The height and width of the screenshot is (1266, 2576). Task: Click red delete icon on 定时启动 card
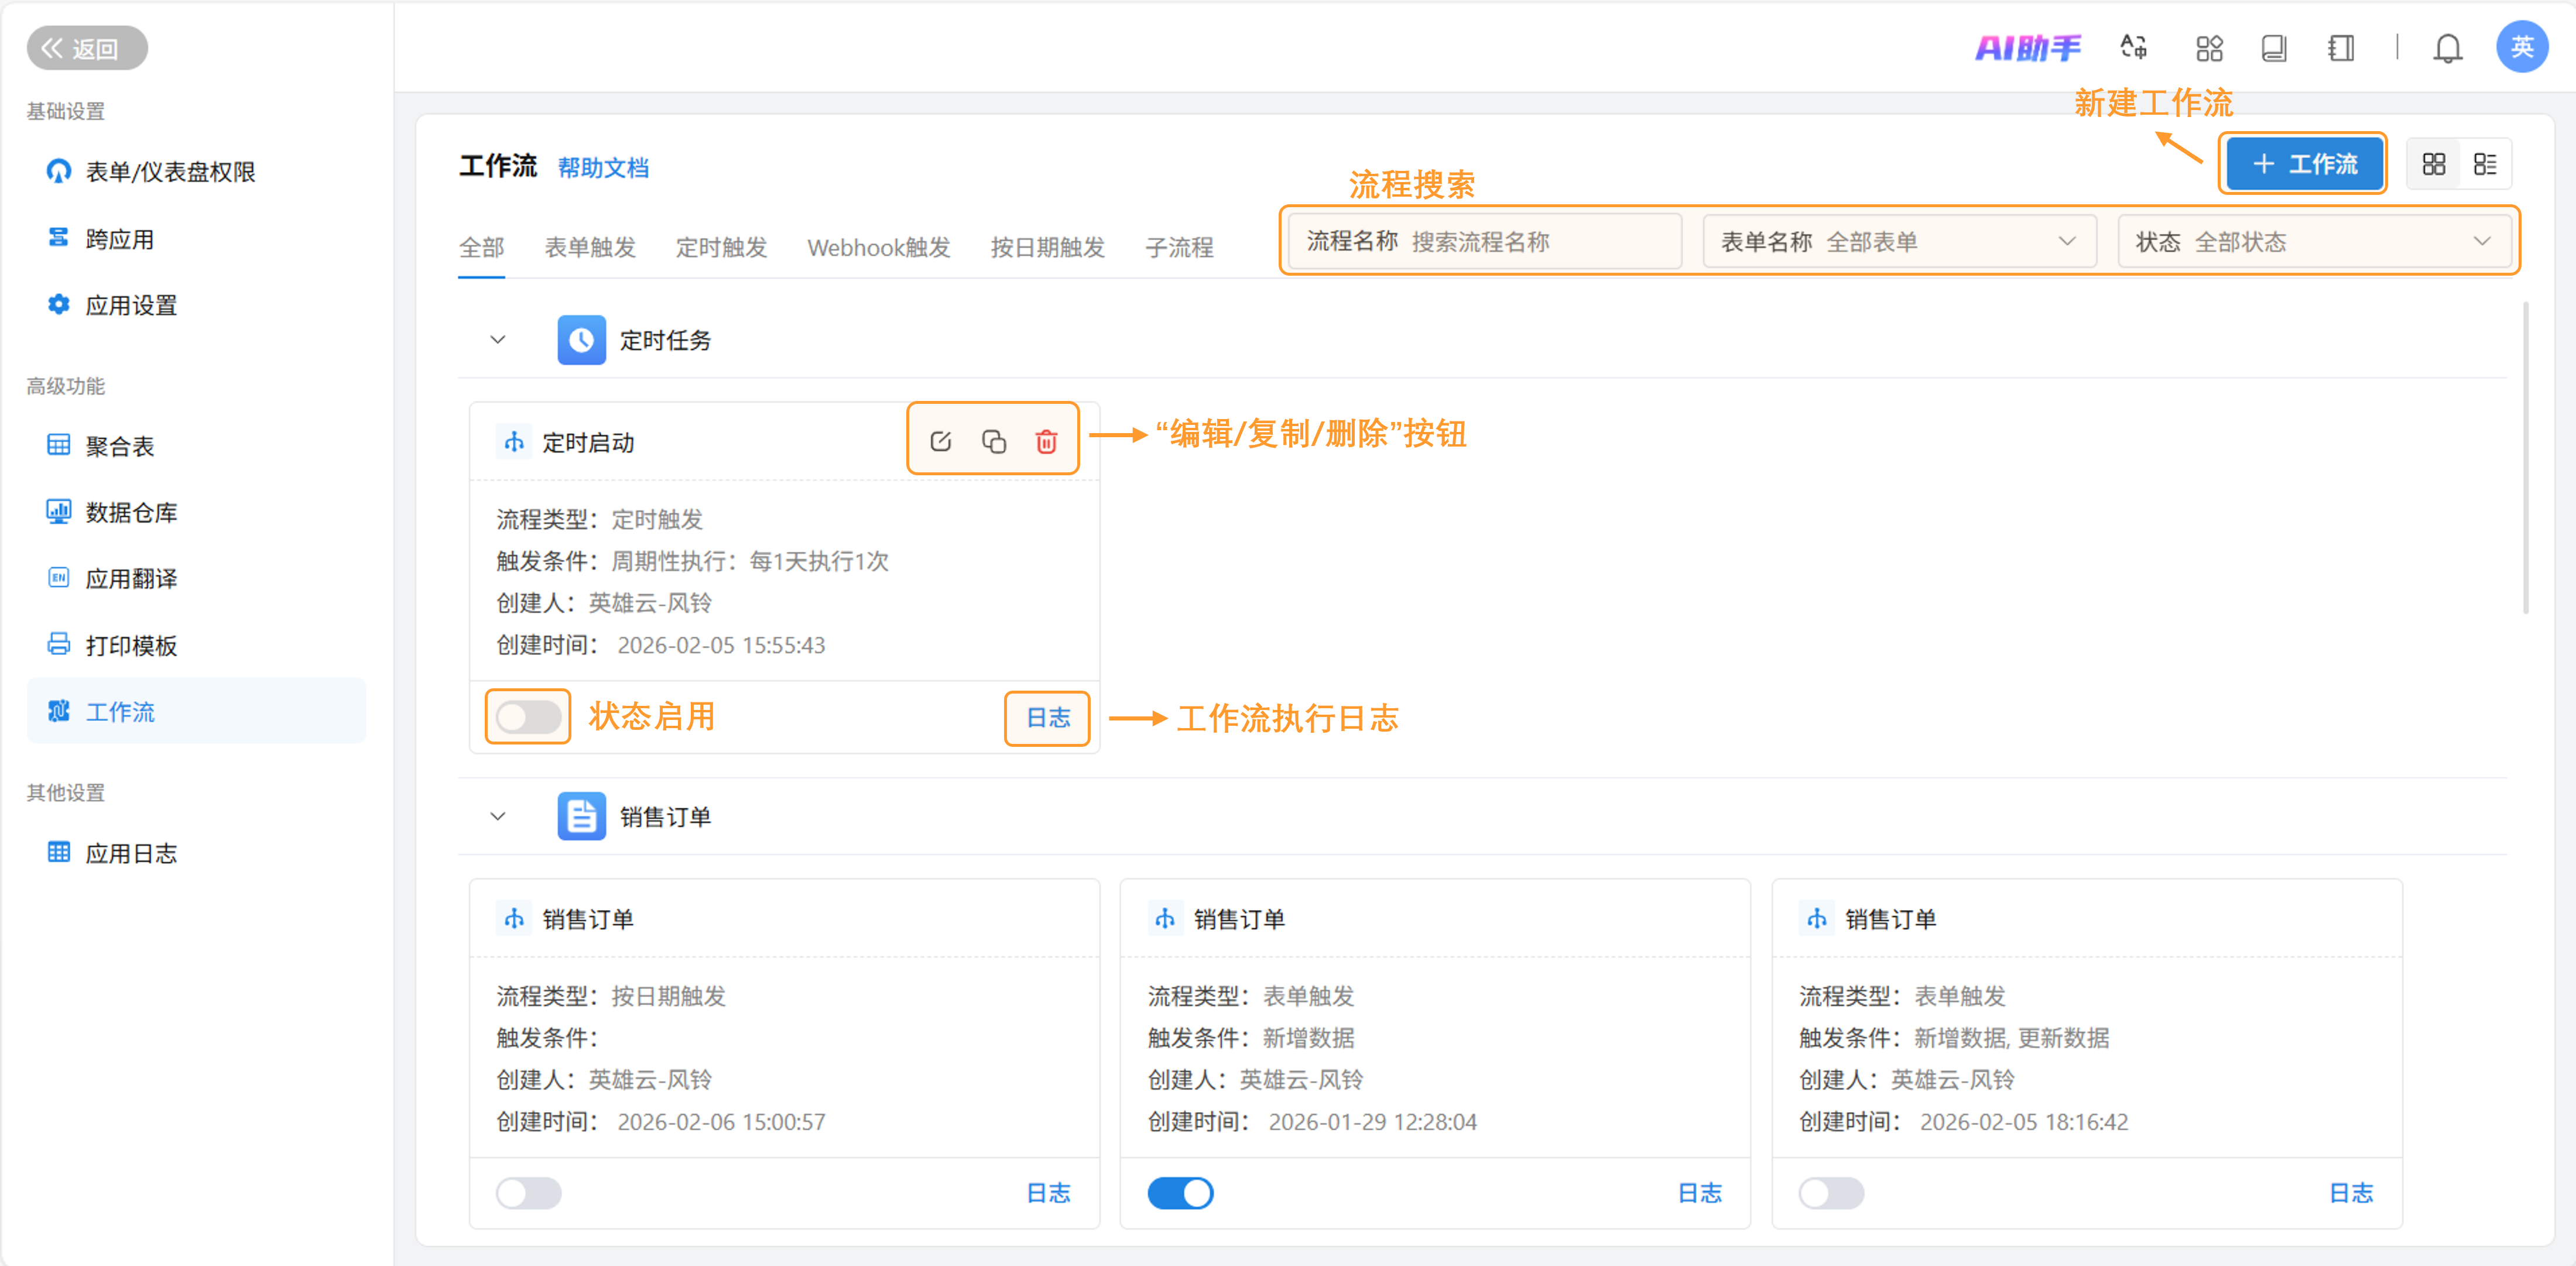1046,441
